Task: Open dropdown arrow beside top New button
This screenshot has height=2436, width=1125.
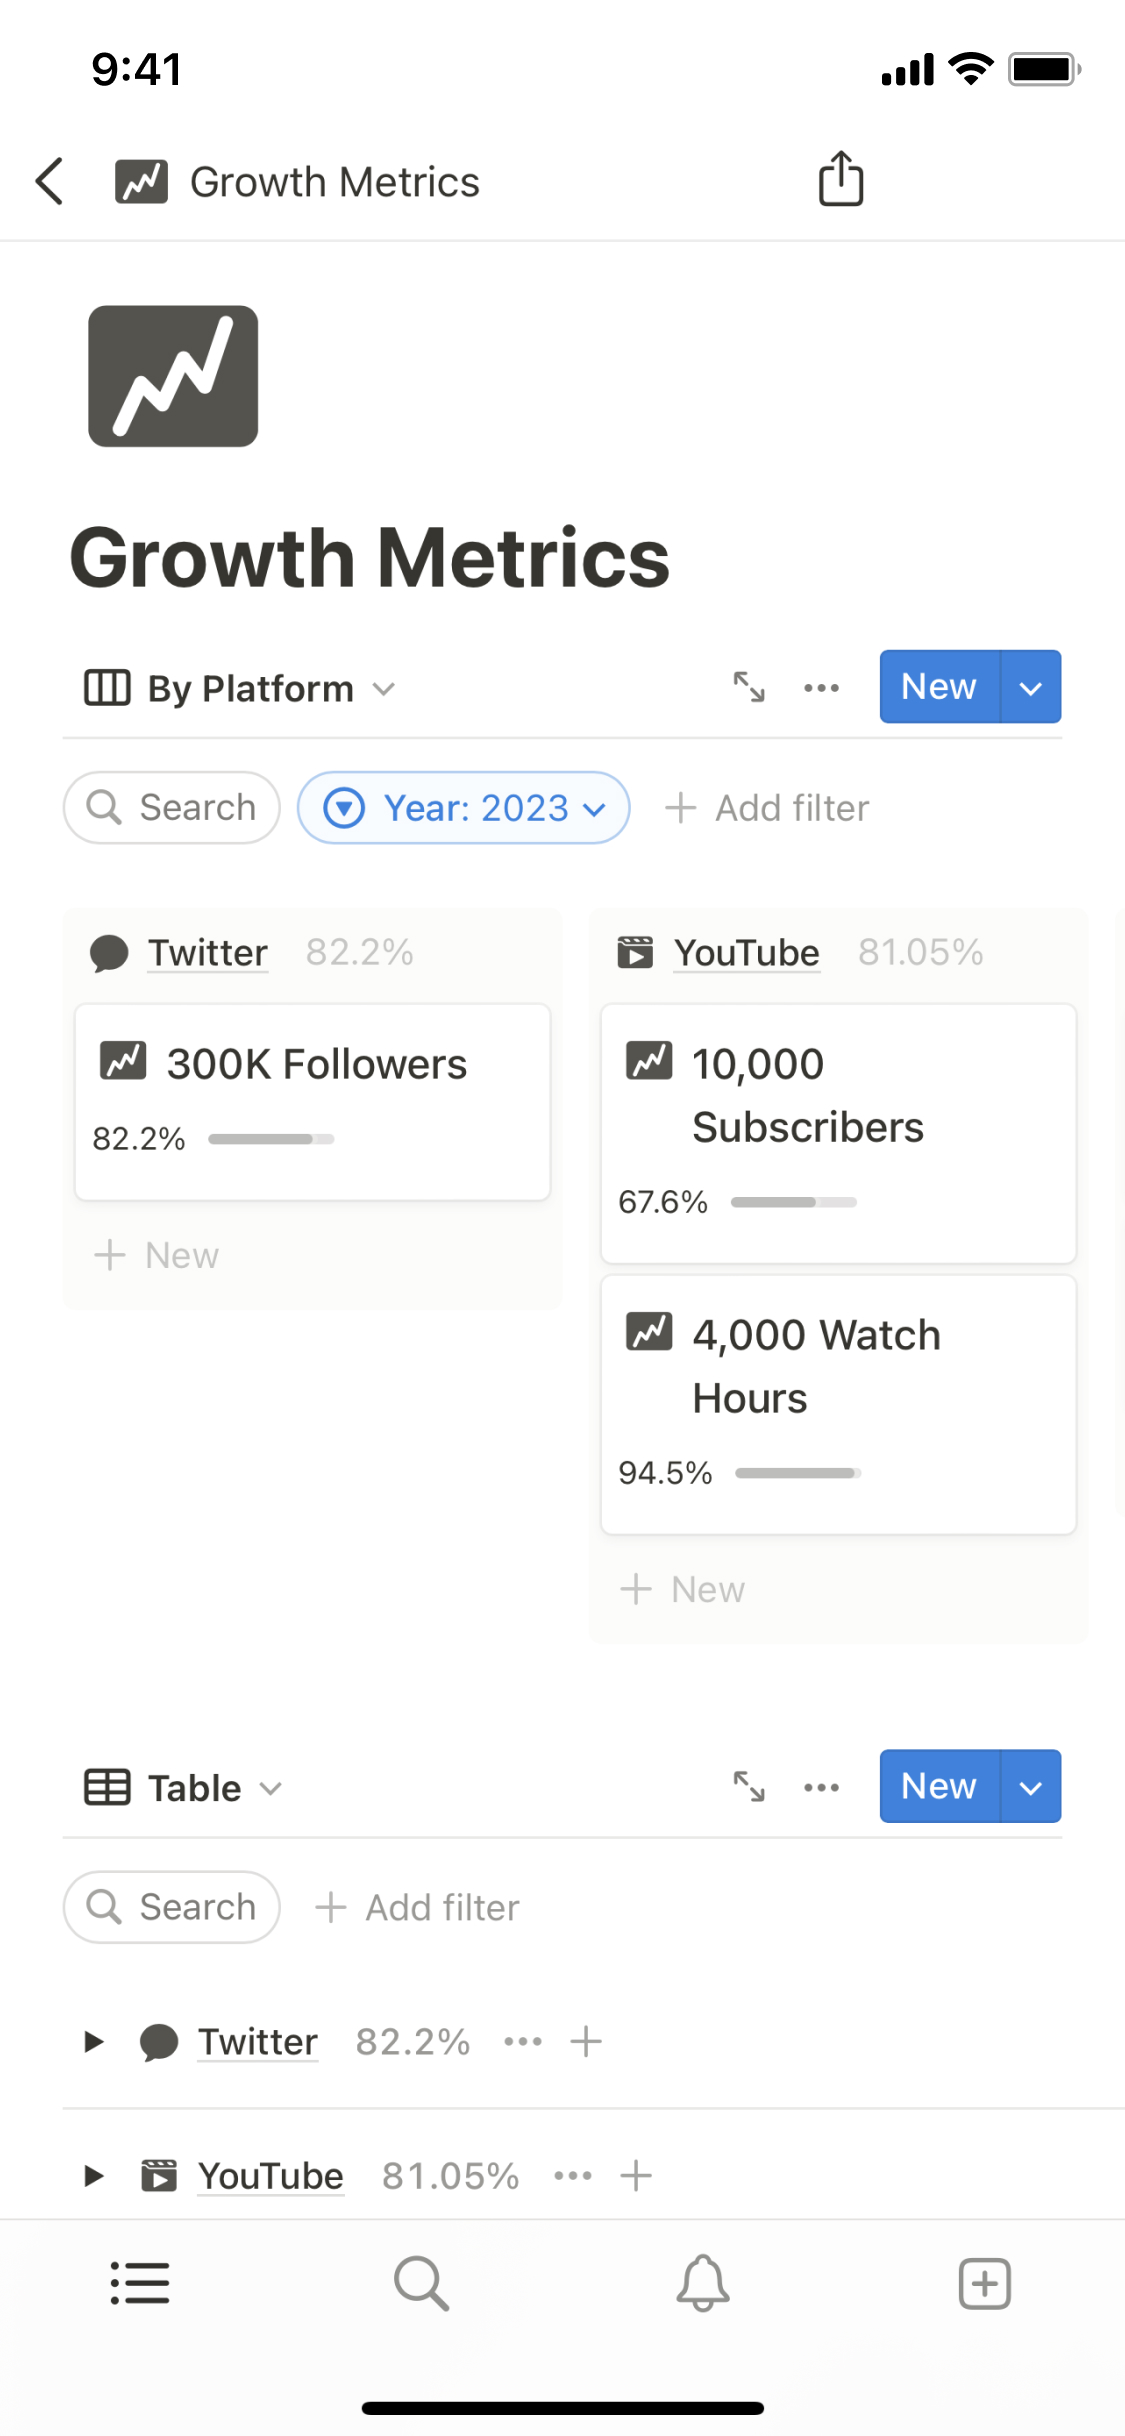Action: pos(1030,687)
